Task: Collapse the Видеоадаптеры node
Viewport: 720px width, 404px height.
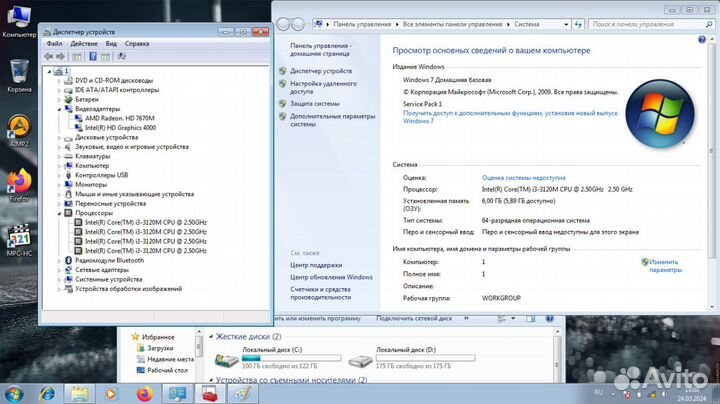Action: [59, 109]
